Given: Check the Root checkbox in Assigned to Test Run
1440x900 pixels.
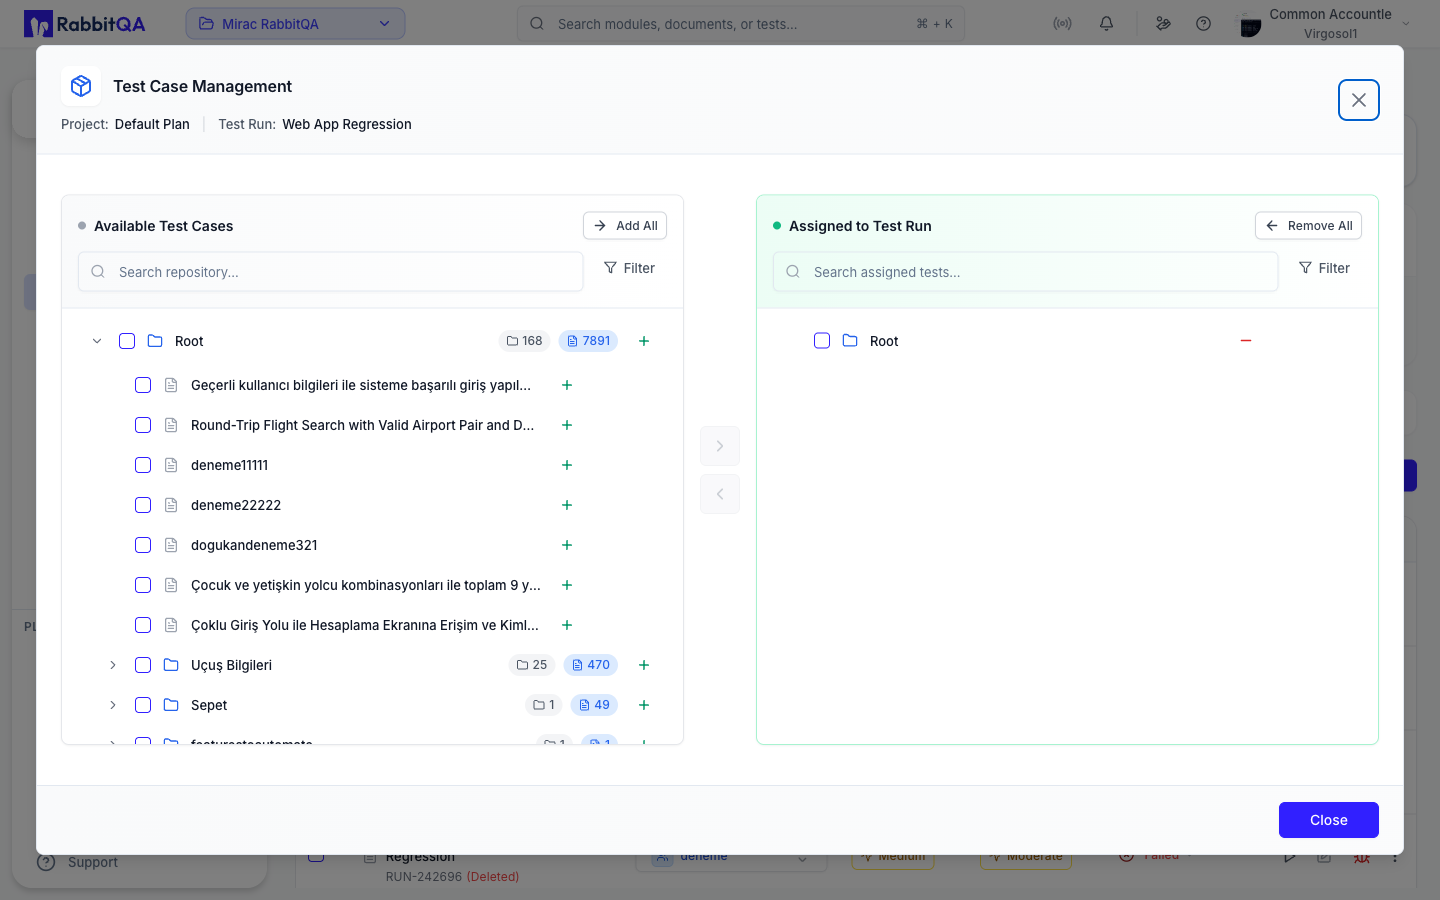Looking at the screenshot, I should [x=822, y=341].
